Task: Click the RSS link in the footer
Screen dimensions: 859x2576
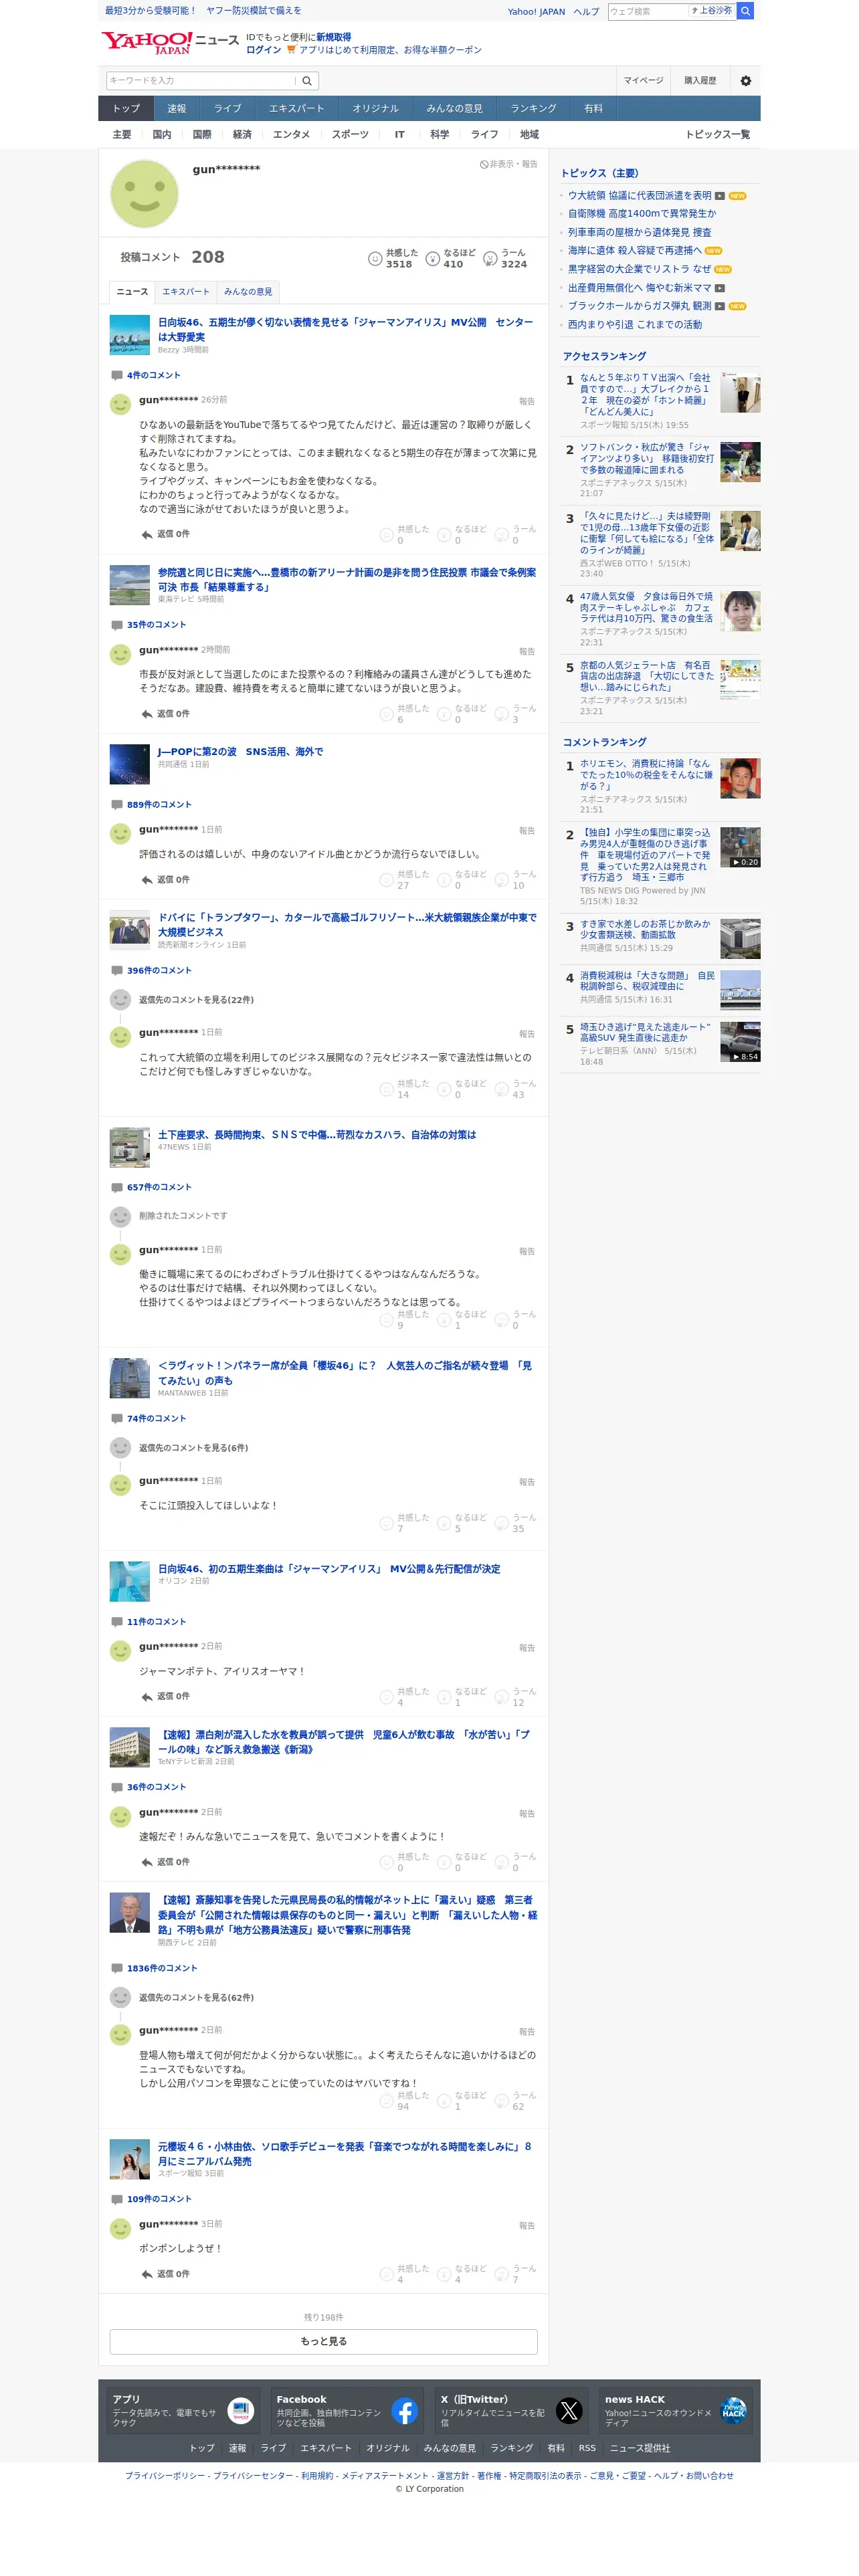Action: tap(587, 2448)
